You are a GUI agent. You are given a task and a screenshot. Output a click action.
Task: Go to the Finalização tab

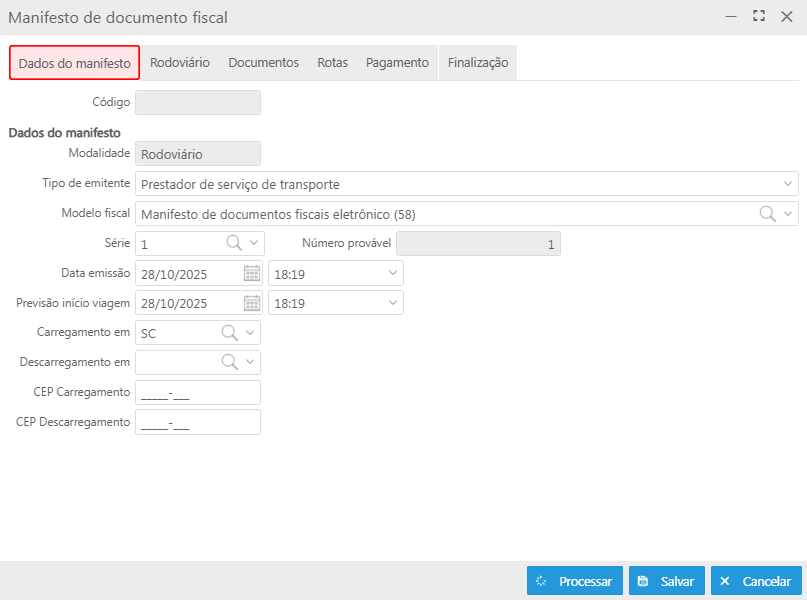[477, 62]
